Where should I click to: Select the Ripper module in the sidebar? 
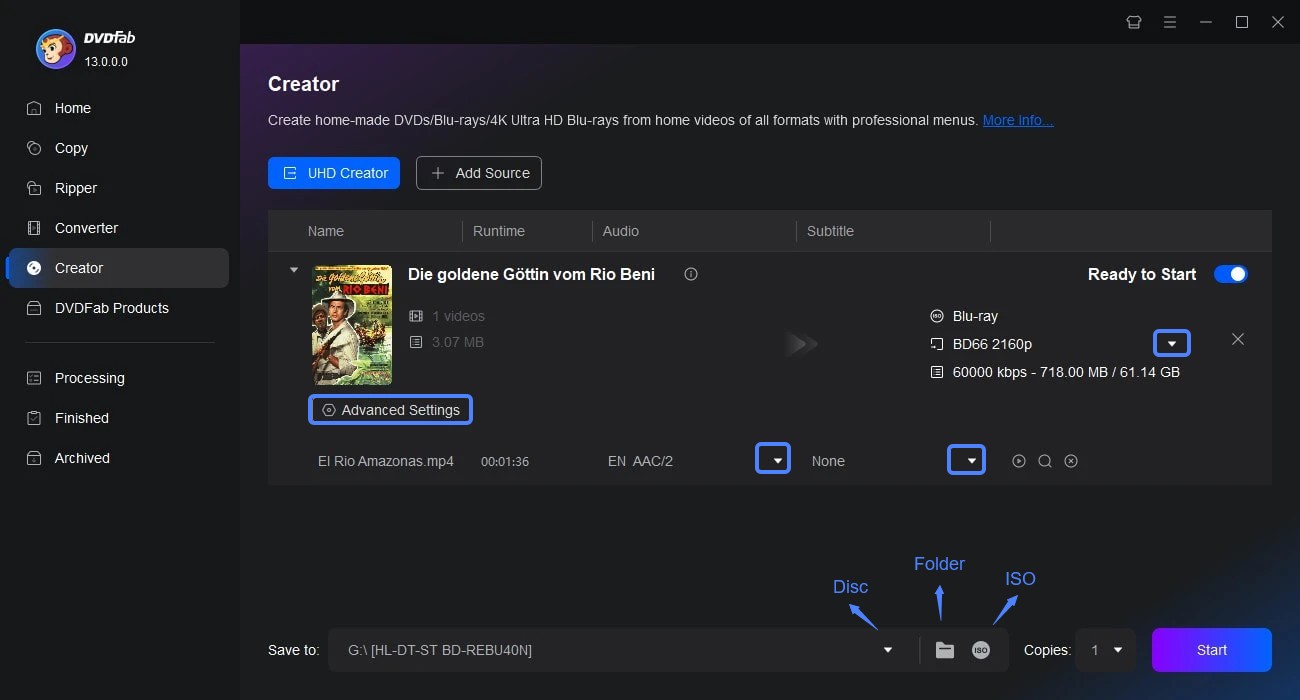pos(77,188)
